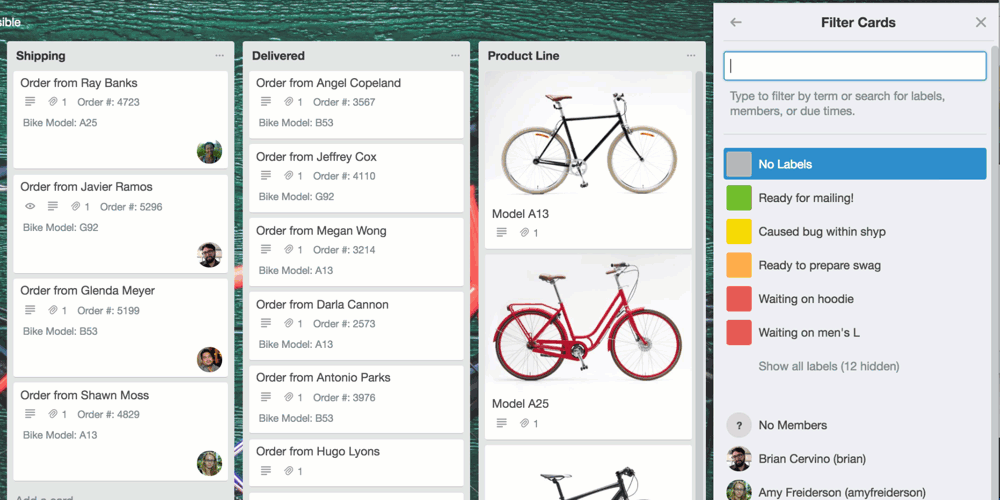Toggle the green Ready for mailing! label
The image size is (1000, 500).
pos(855,198)
